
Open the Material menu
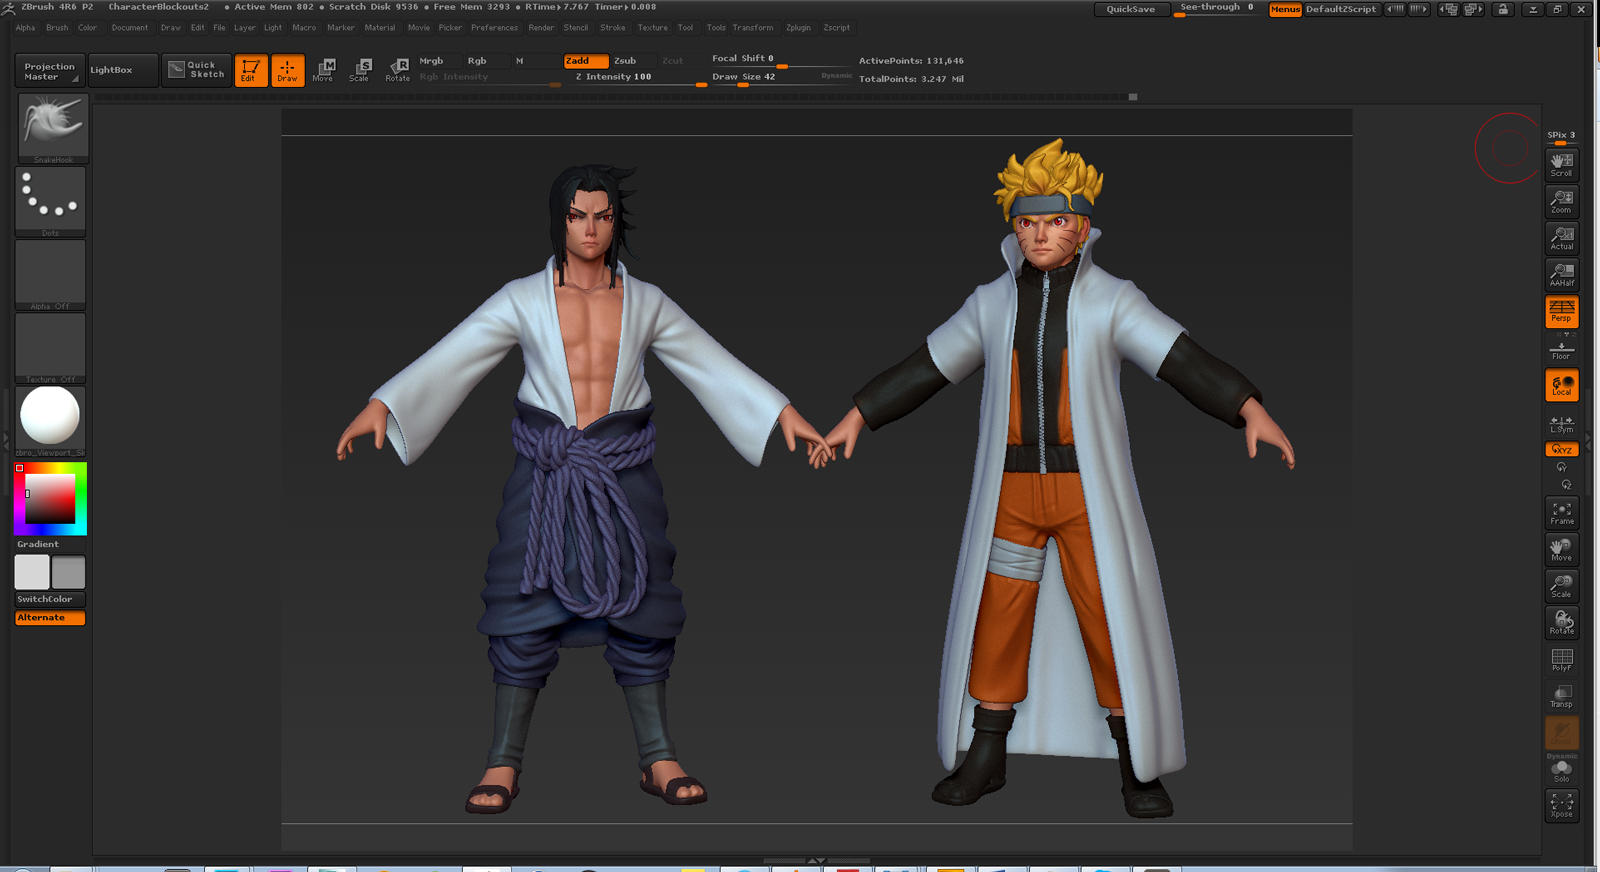[x=380, y=28]
